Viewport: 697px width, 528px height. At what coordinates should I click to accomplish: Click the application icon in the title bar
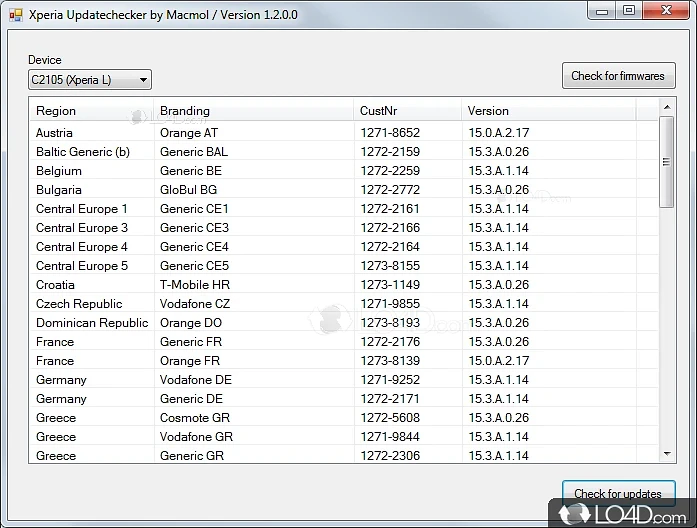click(16, 16)
